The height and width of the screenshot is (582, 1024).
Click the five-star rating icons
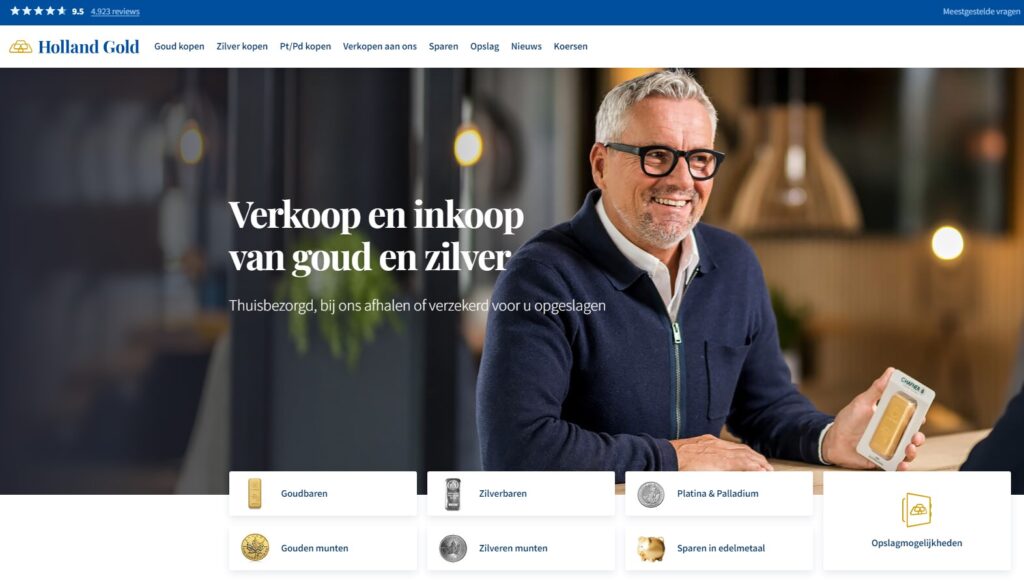39,11
